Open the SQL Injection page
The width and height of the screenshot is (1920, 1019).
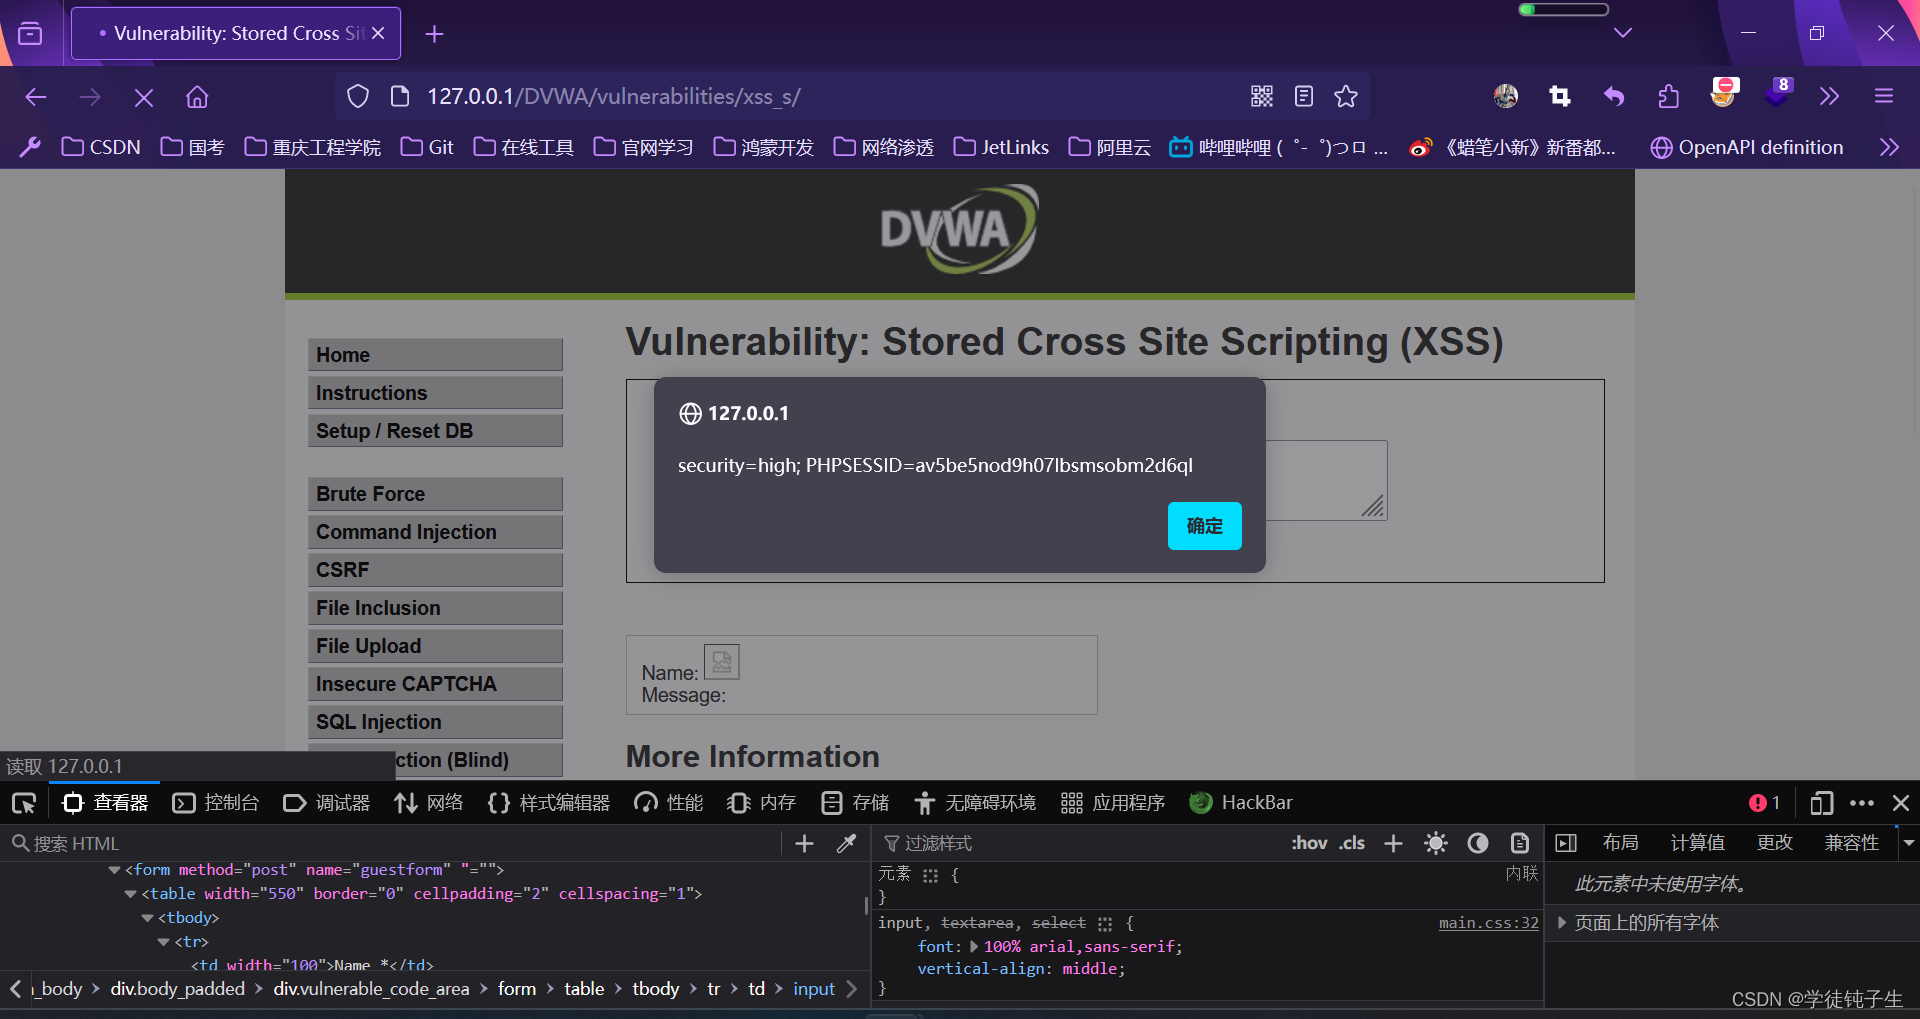435,722
